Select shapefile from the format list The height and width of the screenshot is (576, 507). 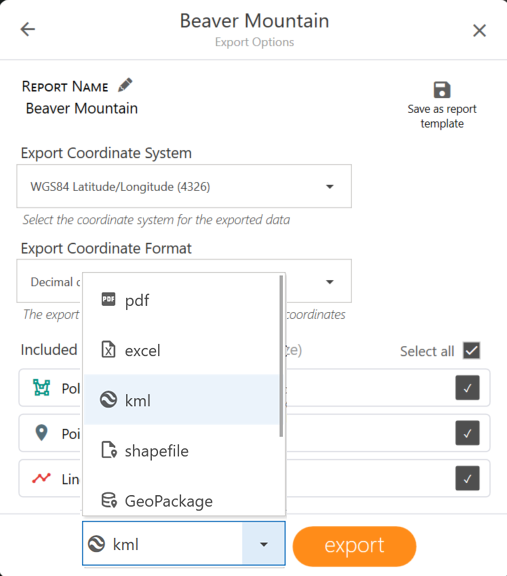(x=181, y=450)
